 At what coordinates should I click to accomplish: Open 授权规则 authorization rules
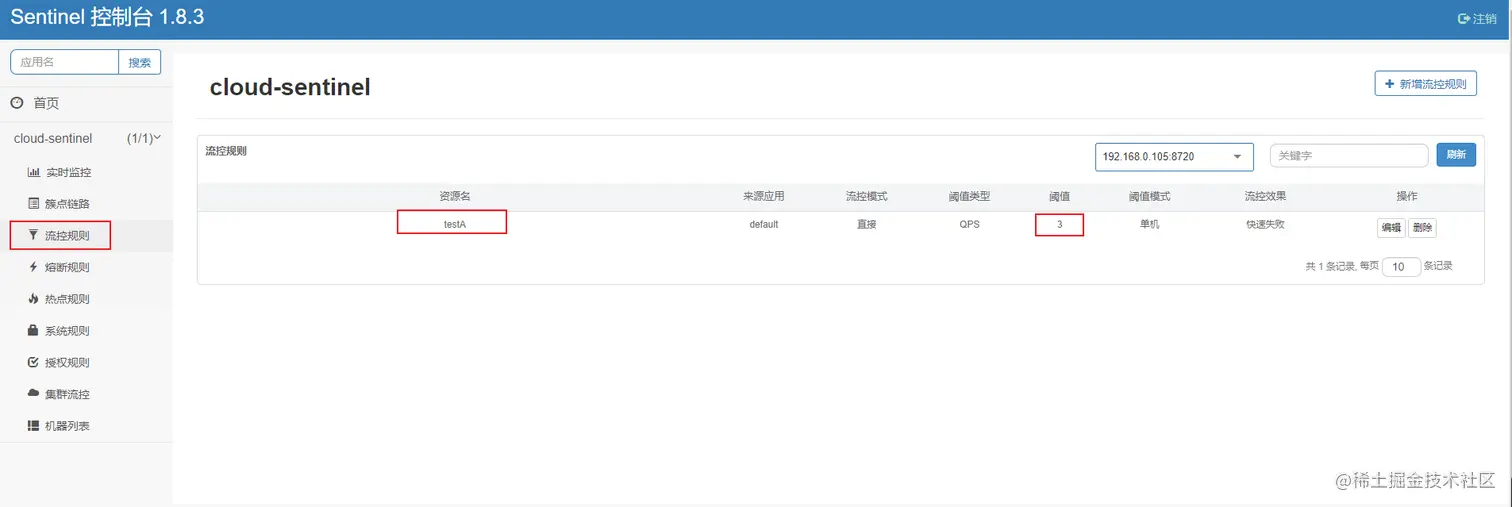pos(68,363)
